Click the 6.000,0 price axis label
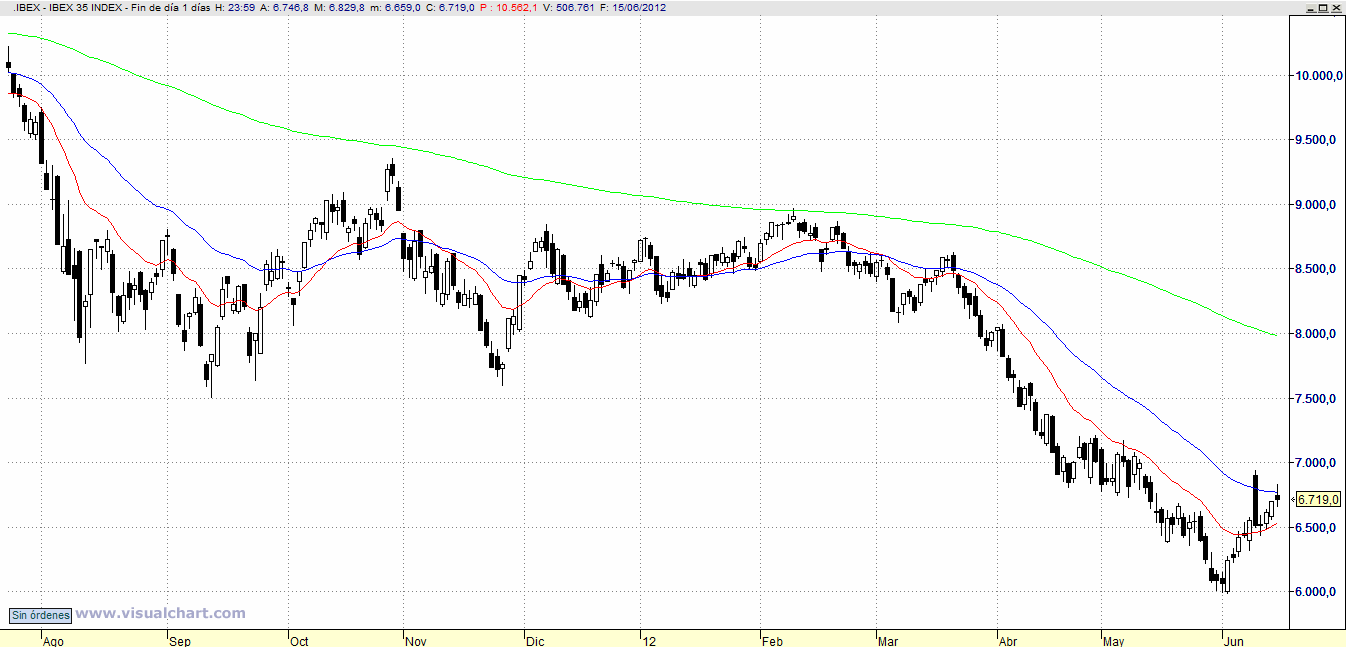Image resolution: width=1346 pixels, height=647 pixels. [1318, 592]
